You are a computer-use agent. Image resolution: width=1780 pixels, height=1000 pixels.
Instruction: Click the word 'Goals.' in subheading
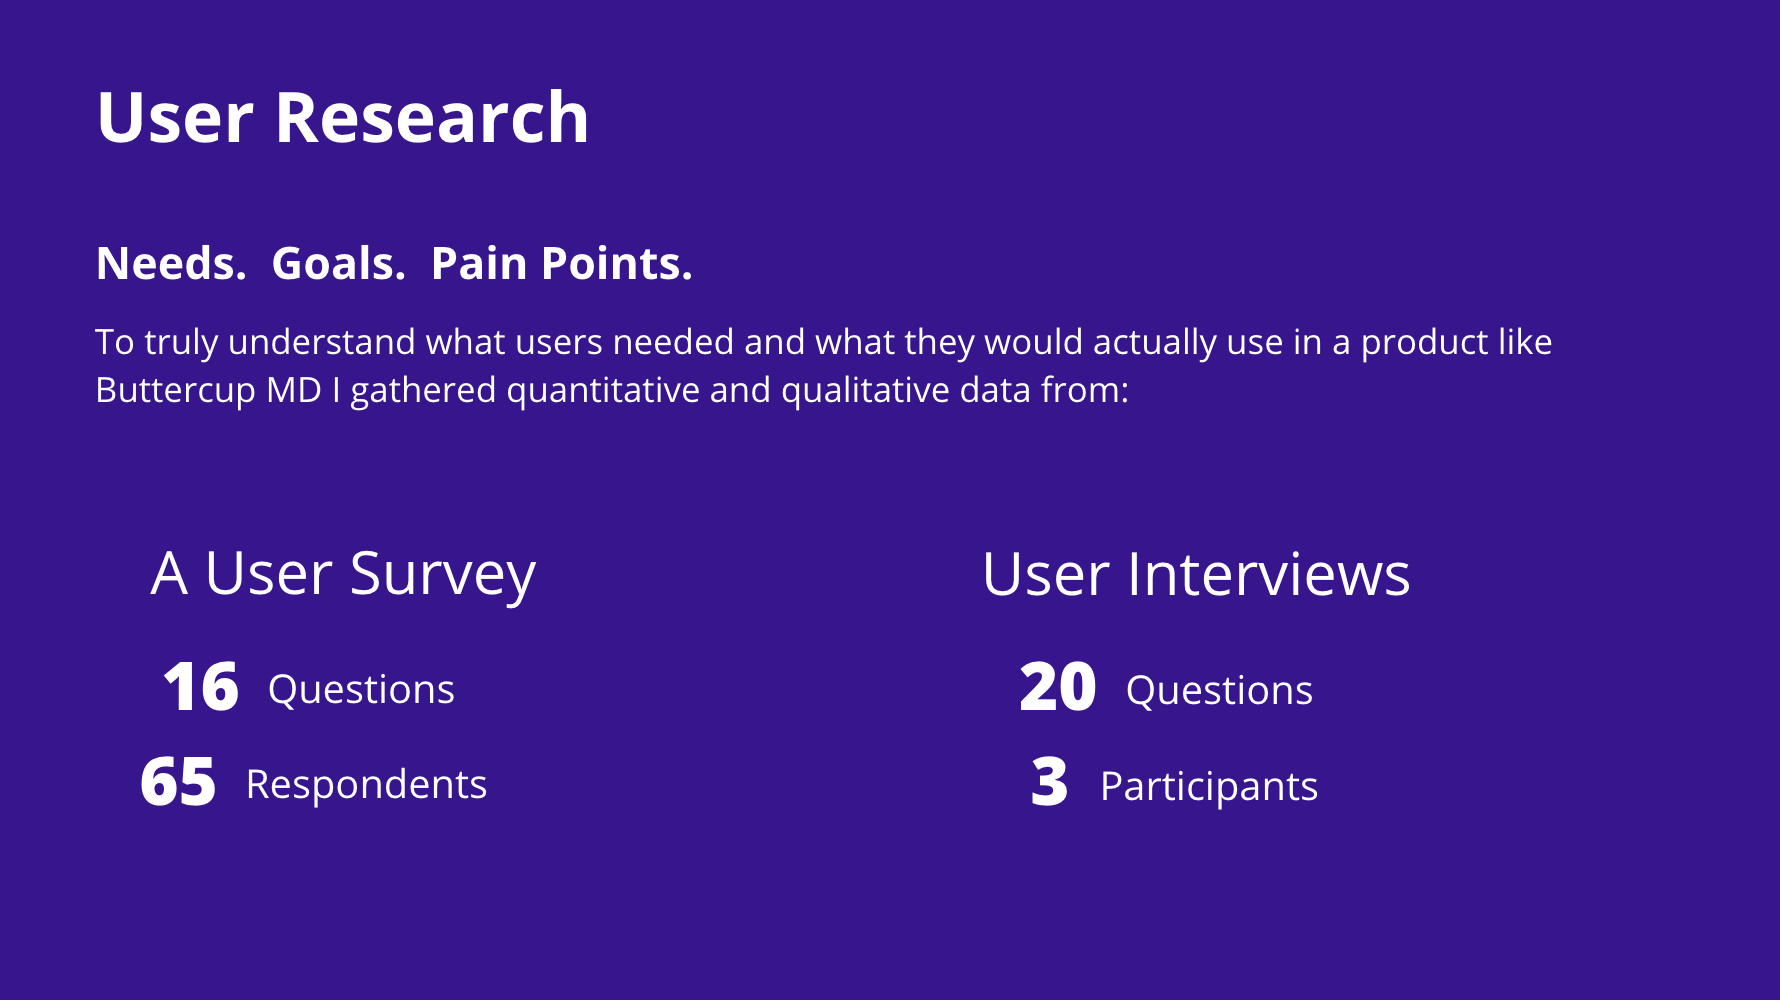[x=339, y=264]
